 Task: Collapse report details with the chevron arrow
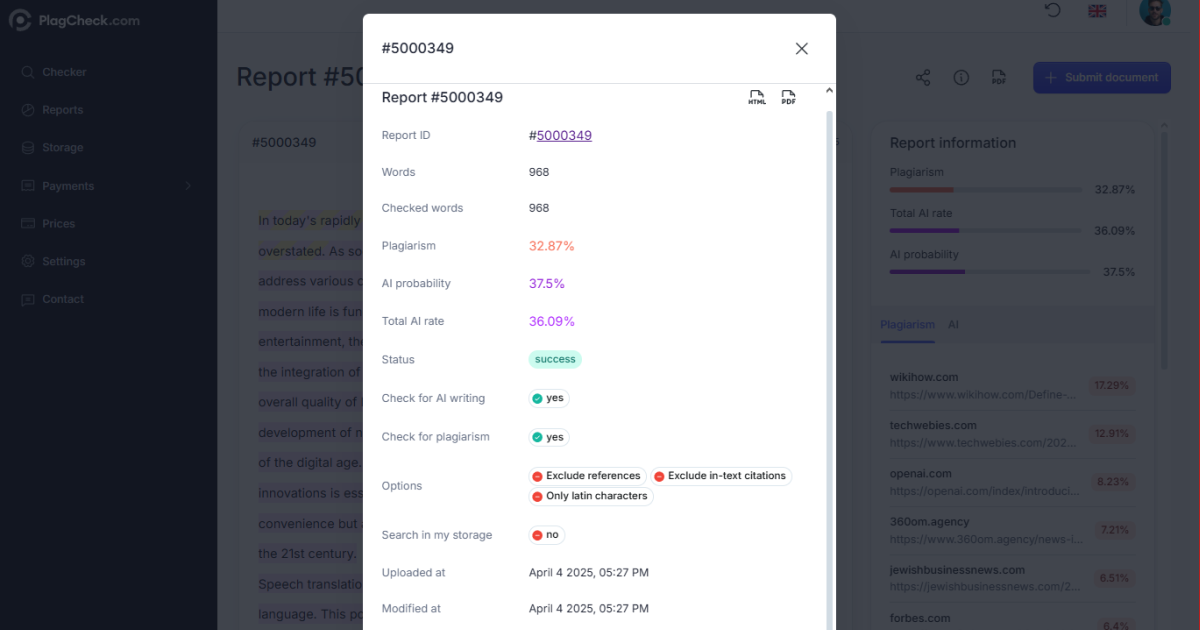[828, 90]
